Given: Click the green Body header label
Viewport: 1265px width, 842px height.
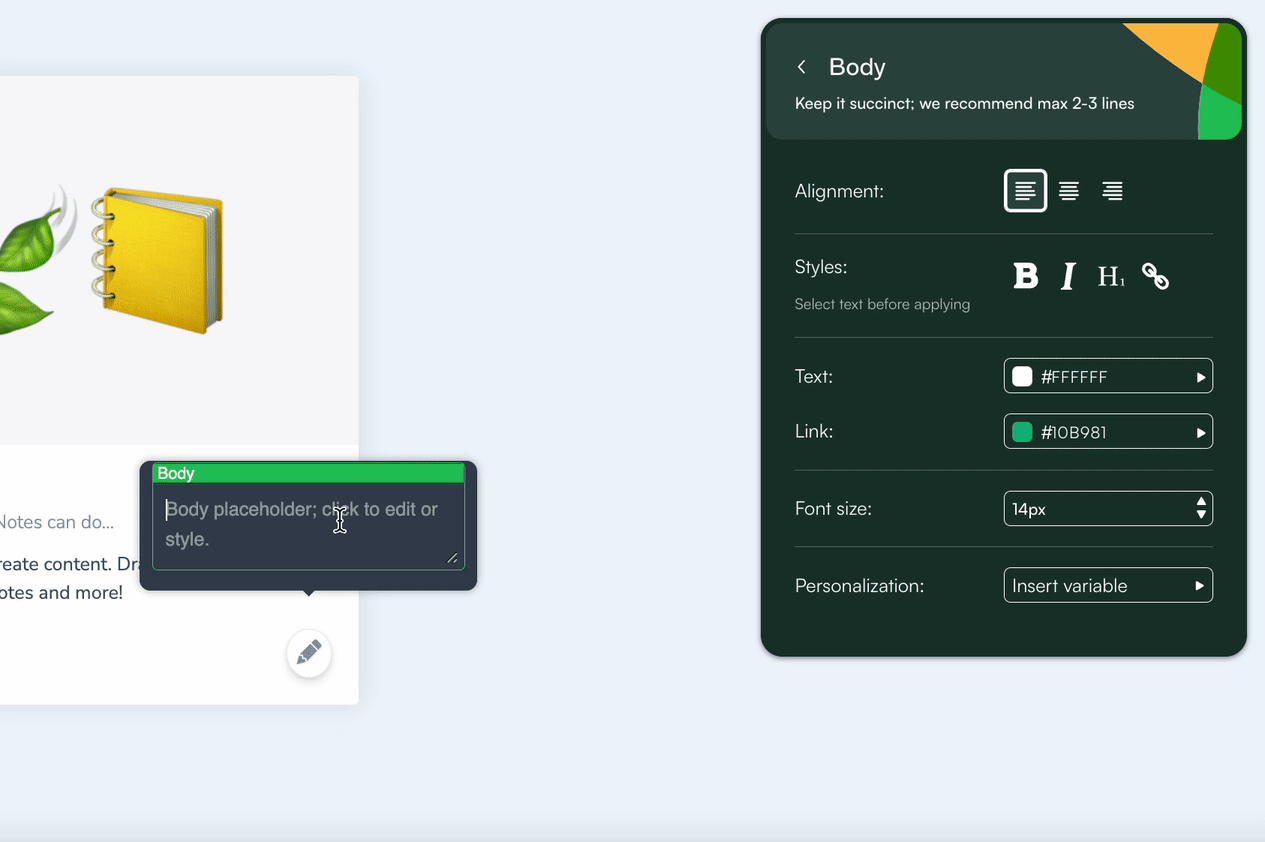Looking at the screenshot, I should (306, 472).
